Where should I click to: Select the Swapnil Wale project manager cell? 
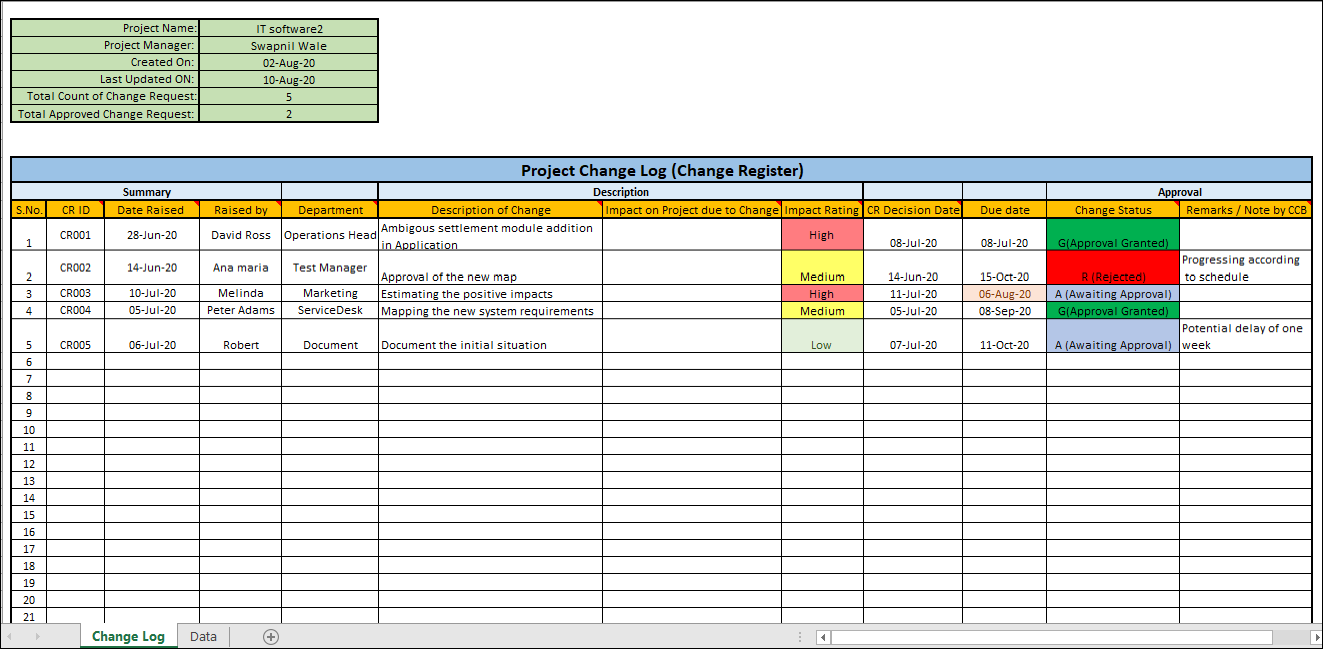click(289, 45)
